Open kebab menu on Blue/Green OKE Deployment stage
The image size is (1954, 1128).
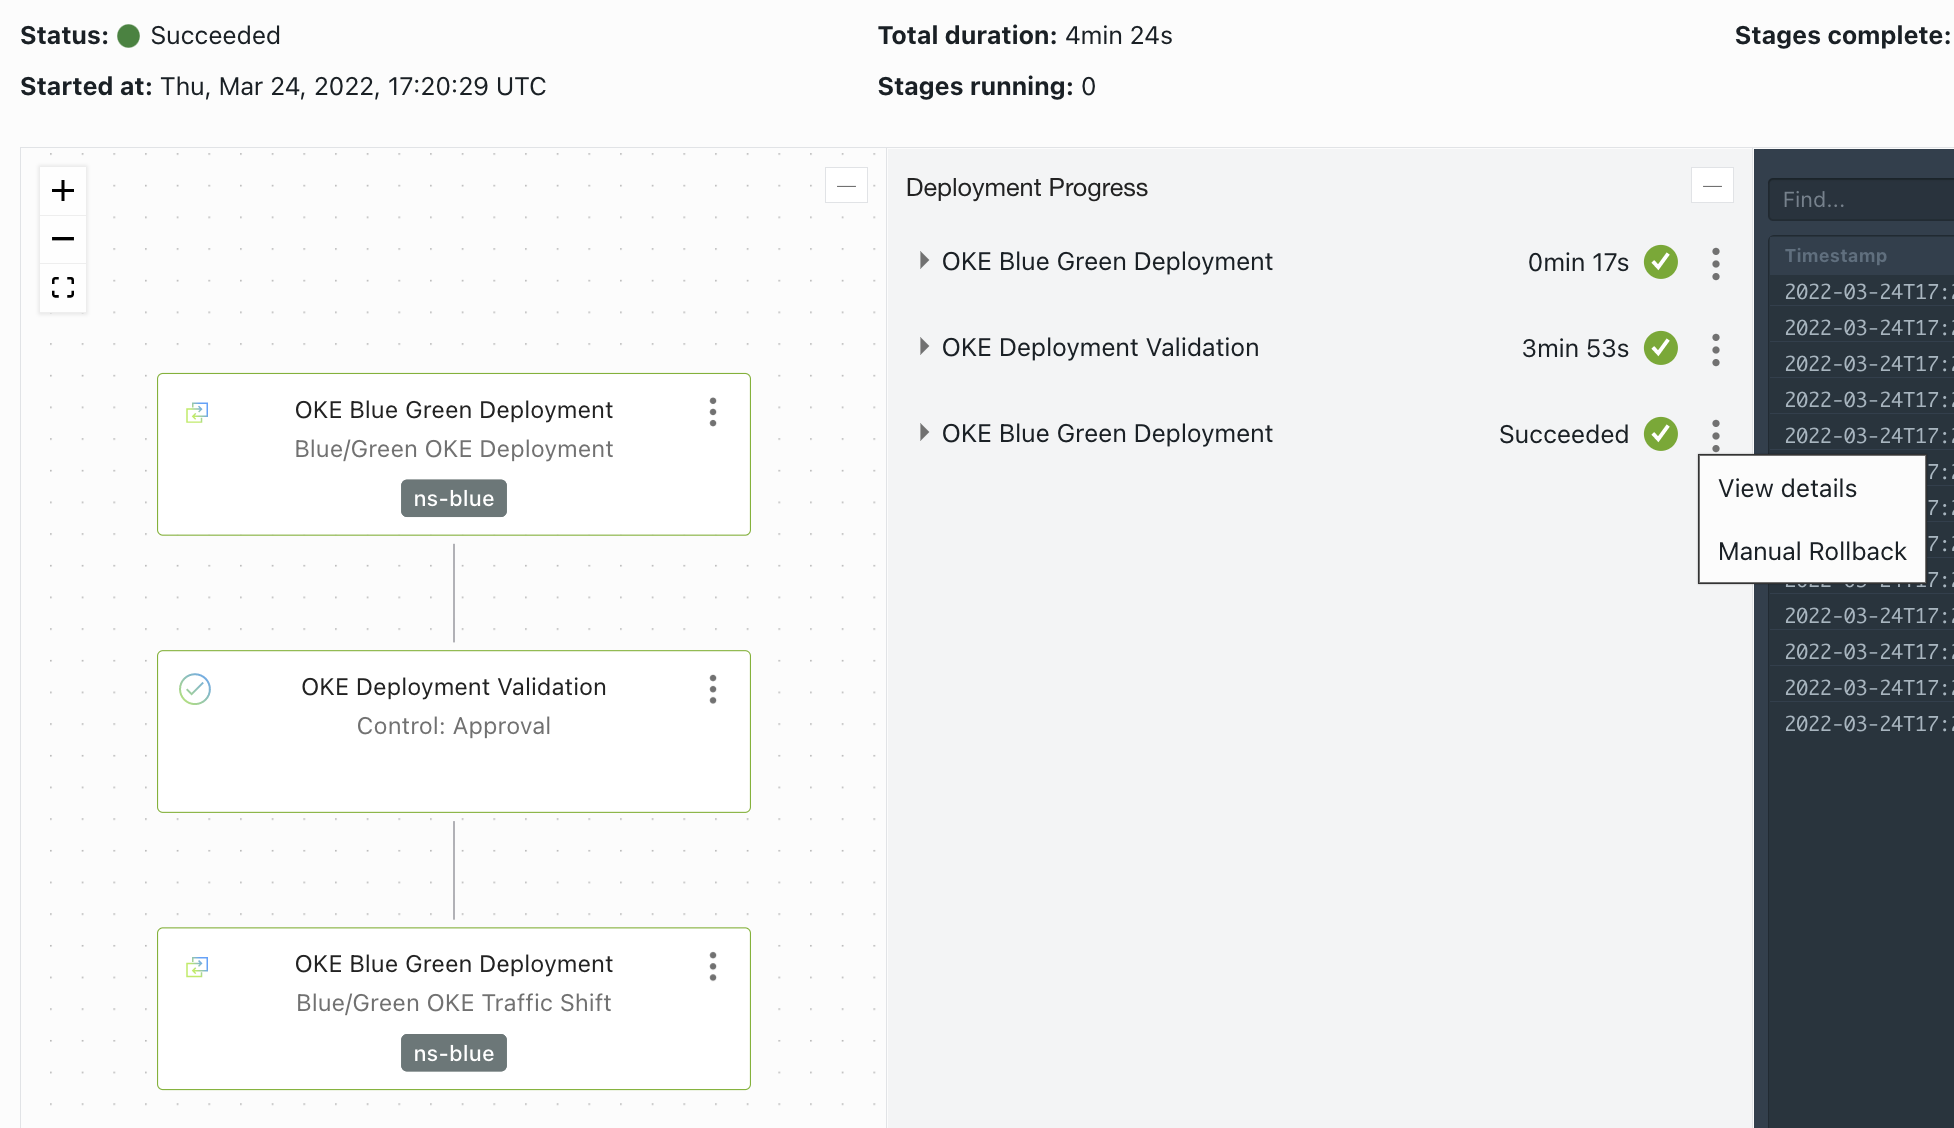pos(713,412)
